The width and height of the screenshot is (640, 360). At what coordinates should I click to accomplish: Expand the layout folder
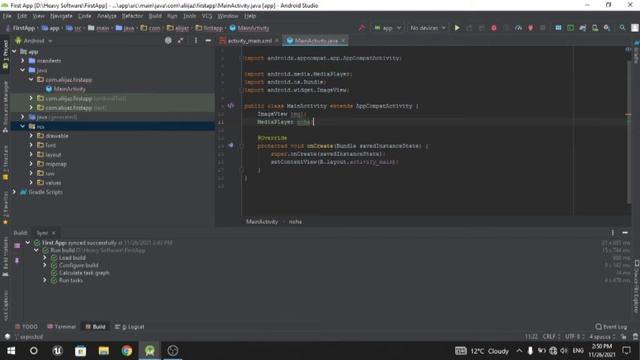pos(31,154)
